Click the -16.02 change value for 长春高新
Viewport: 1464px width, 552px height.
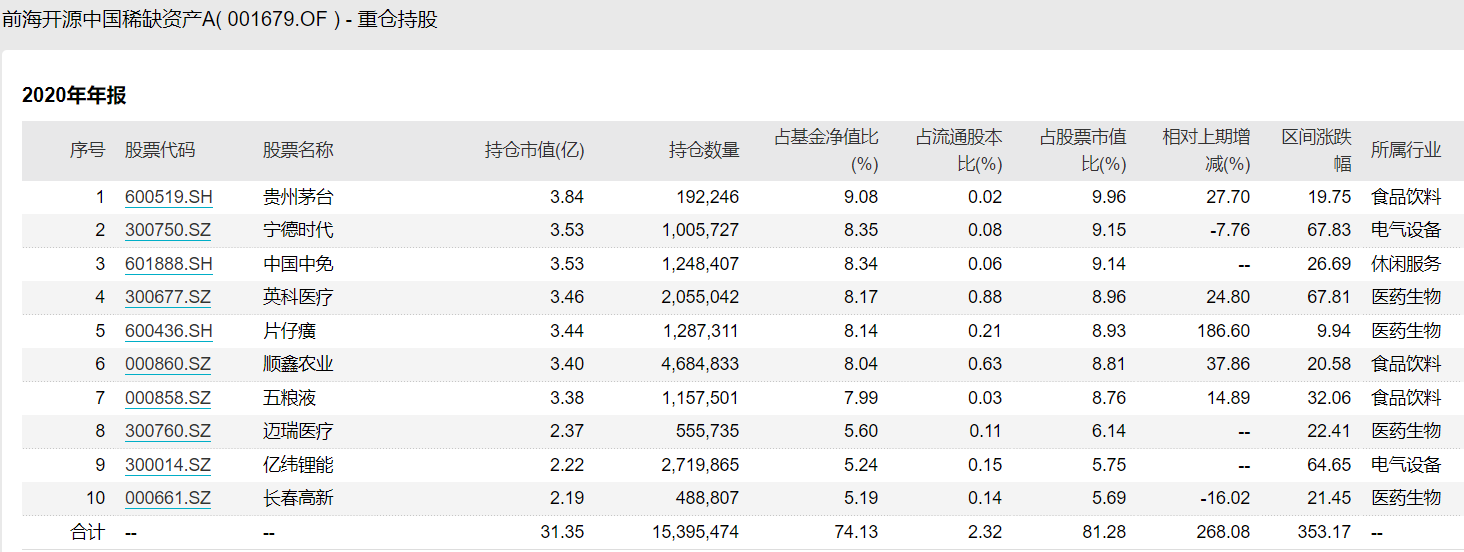(1226, 498)
